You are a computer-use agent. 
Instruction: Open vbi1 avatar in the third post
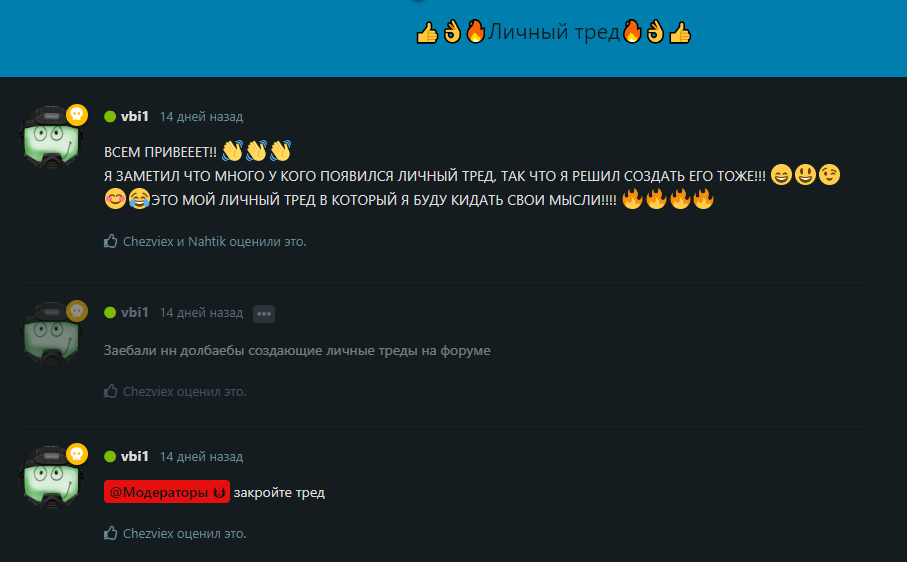pos(51,477)
